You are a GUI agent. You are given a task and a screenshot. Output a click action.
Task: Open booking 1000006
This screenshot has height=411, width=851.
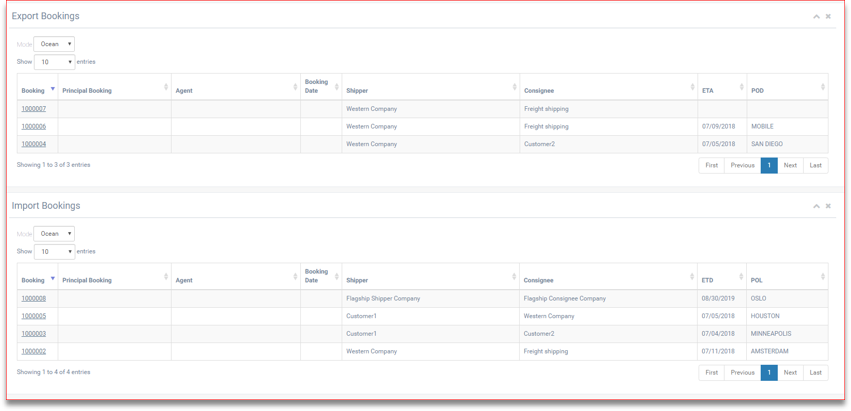pos(34,127)
